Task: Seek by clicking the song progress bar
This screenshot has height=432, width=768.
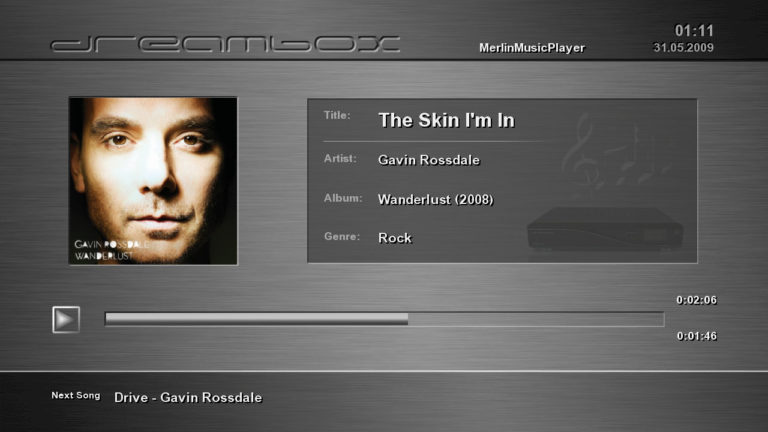Action: pos(384,319)
